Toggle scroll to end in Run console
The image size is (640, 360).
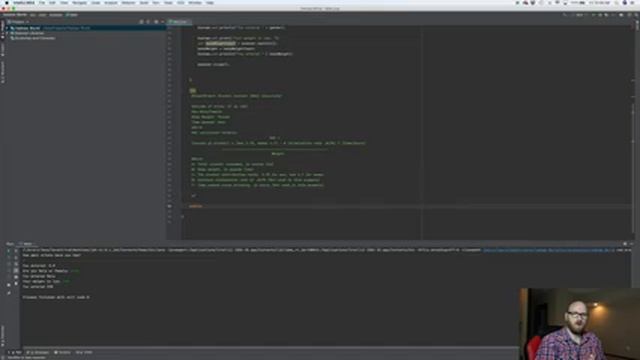[16, 271]
